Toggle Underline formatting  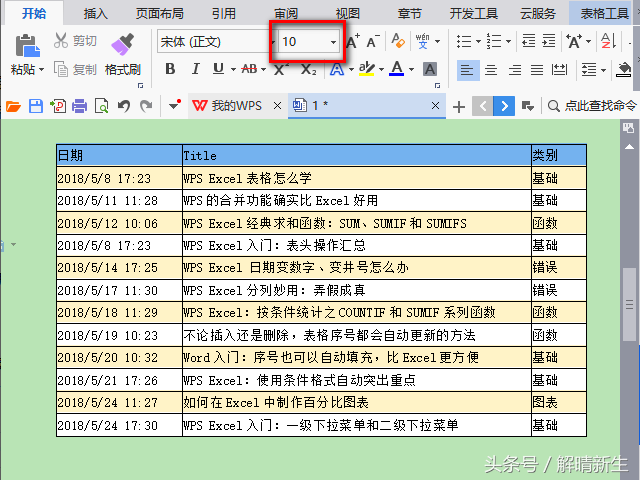[218, 69]
